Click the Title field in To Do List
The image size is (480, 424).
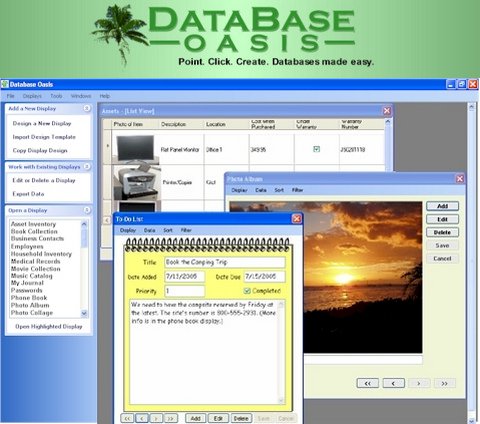pos(225,262)
